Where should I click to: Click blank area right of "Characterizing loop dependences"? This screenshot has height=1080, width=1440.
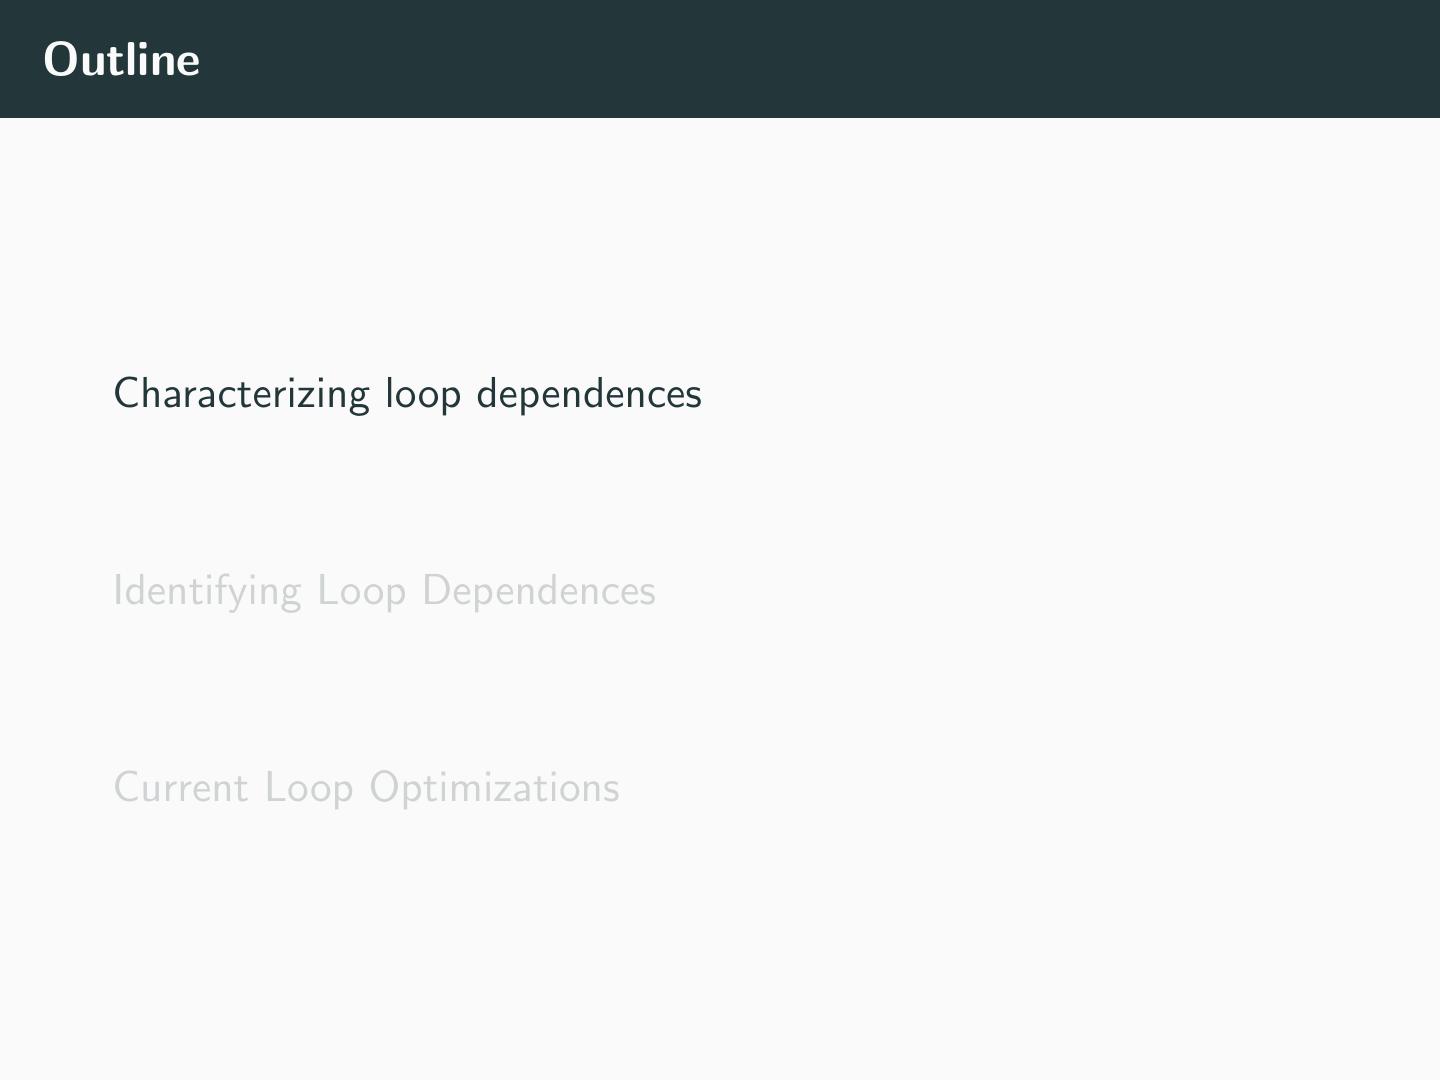pyautogui.click(x=1000, y=394)
